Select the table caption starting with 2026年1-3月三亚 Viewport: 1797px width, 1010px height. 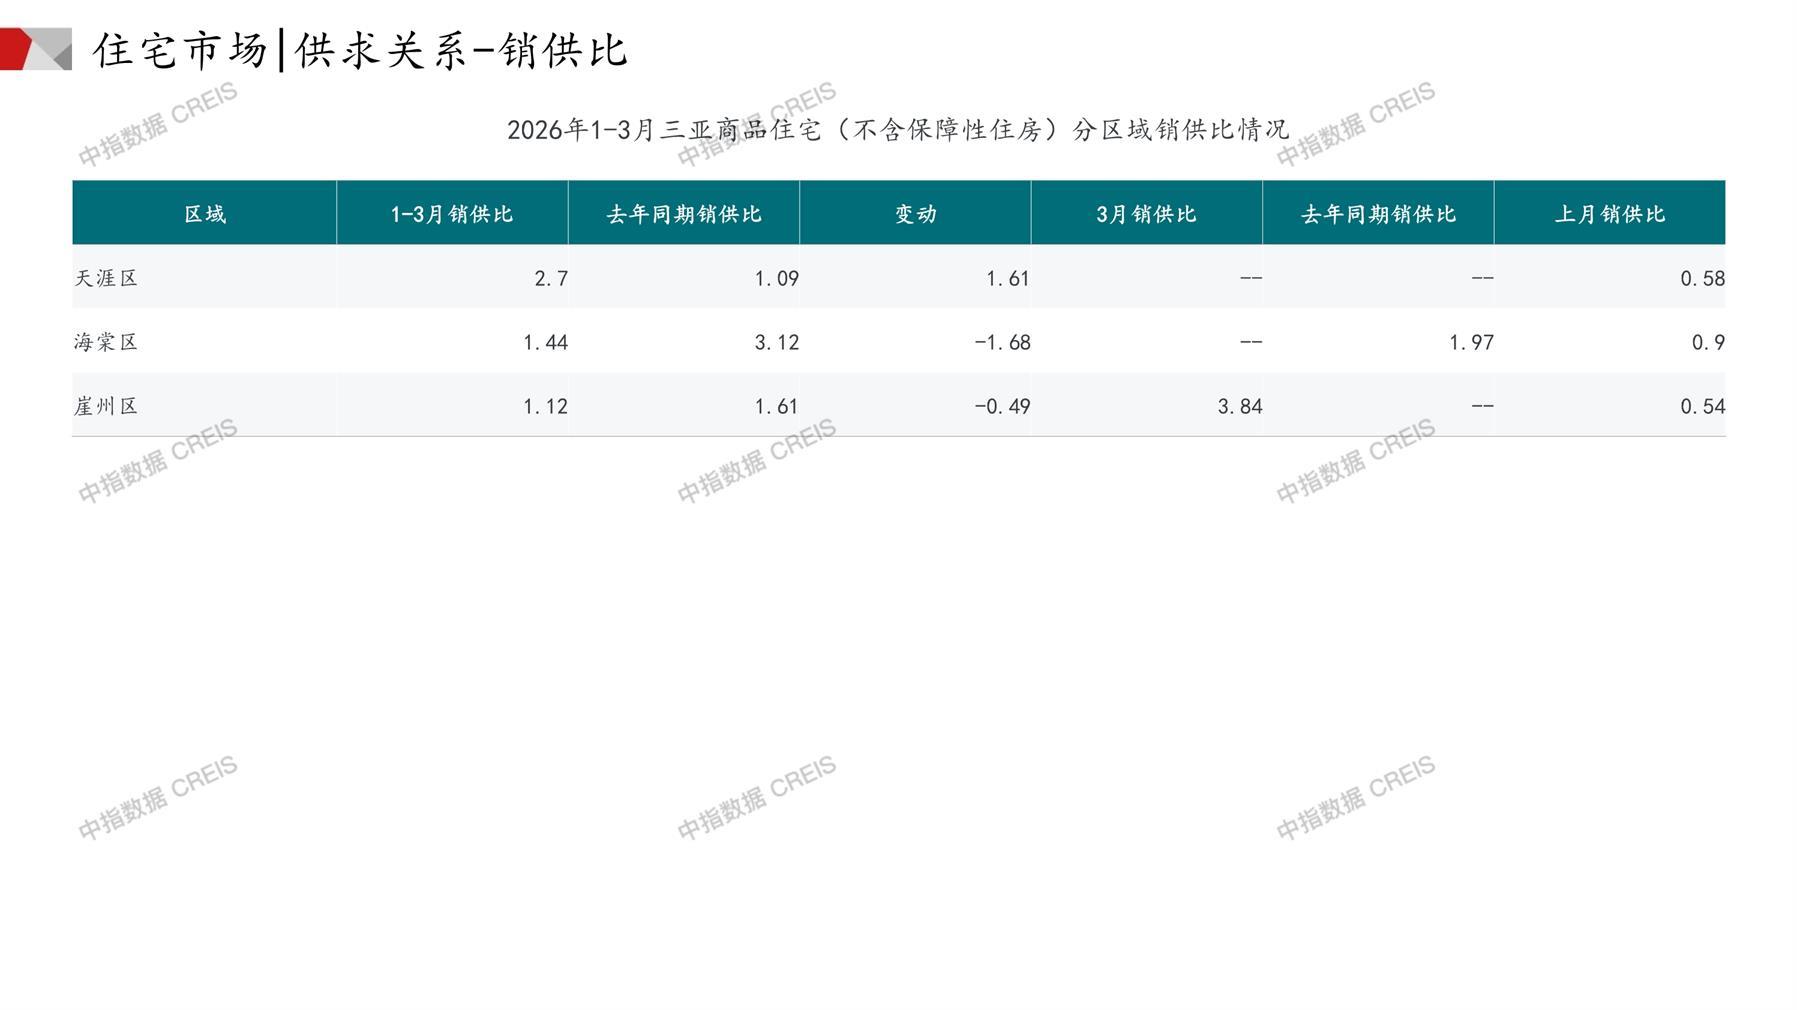[x=897, y=130]
